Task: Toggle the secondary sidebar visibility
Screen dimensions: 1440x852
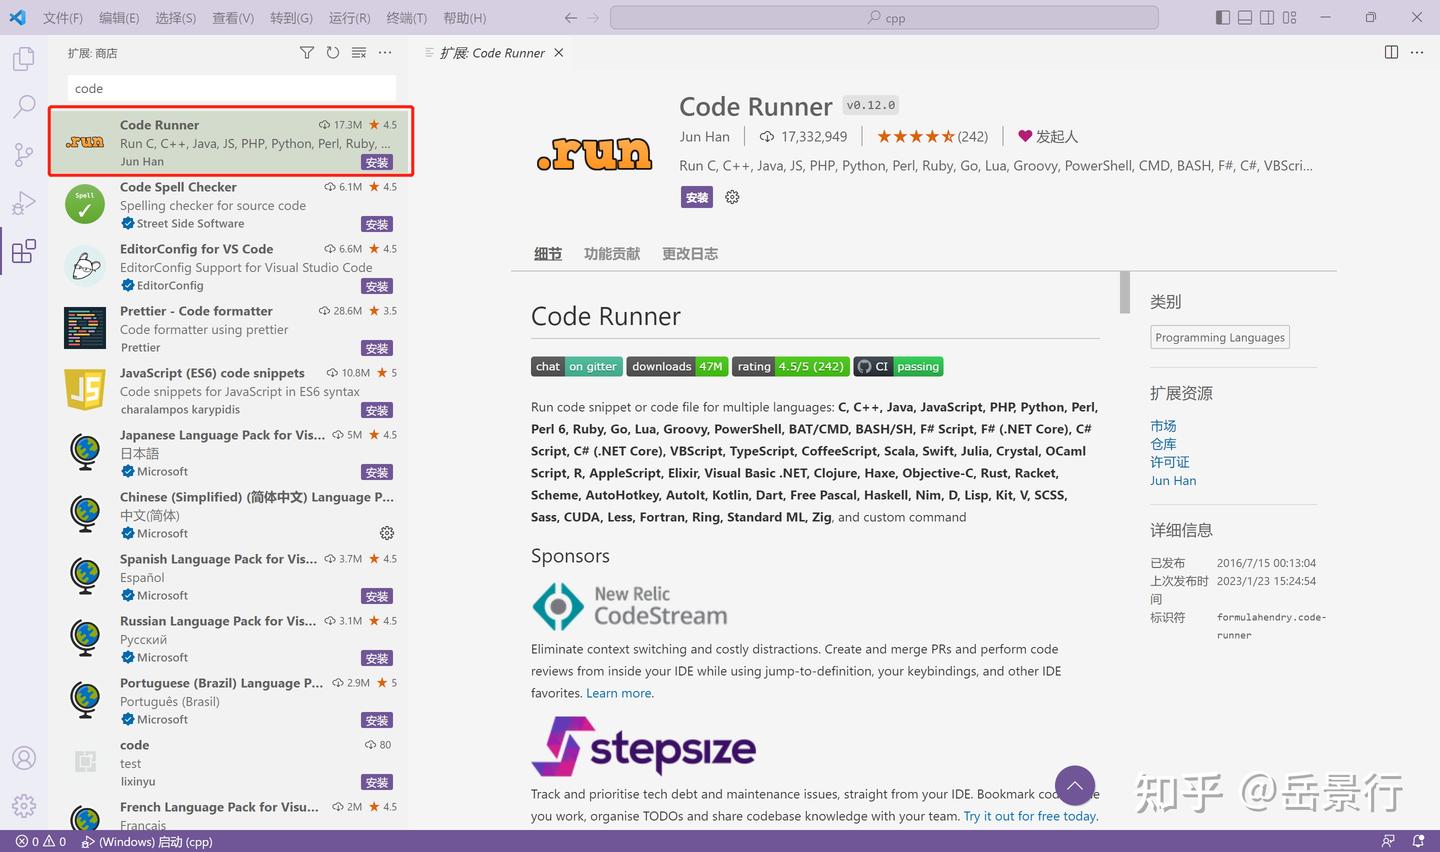Action: (x=1267, y=17)
